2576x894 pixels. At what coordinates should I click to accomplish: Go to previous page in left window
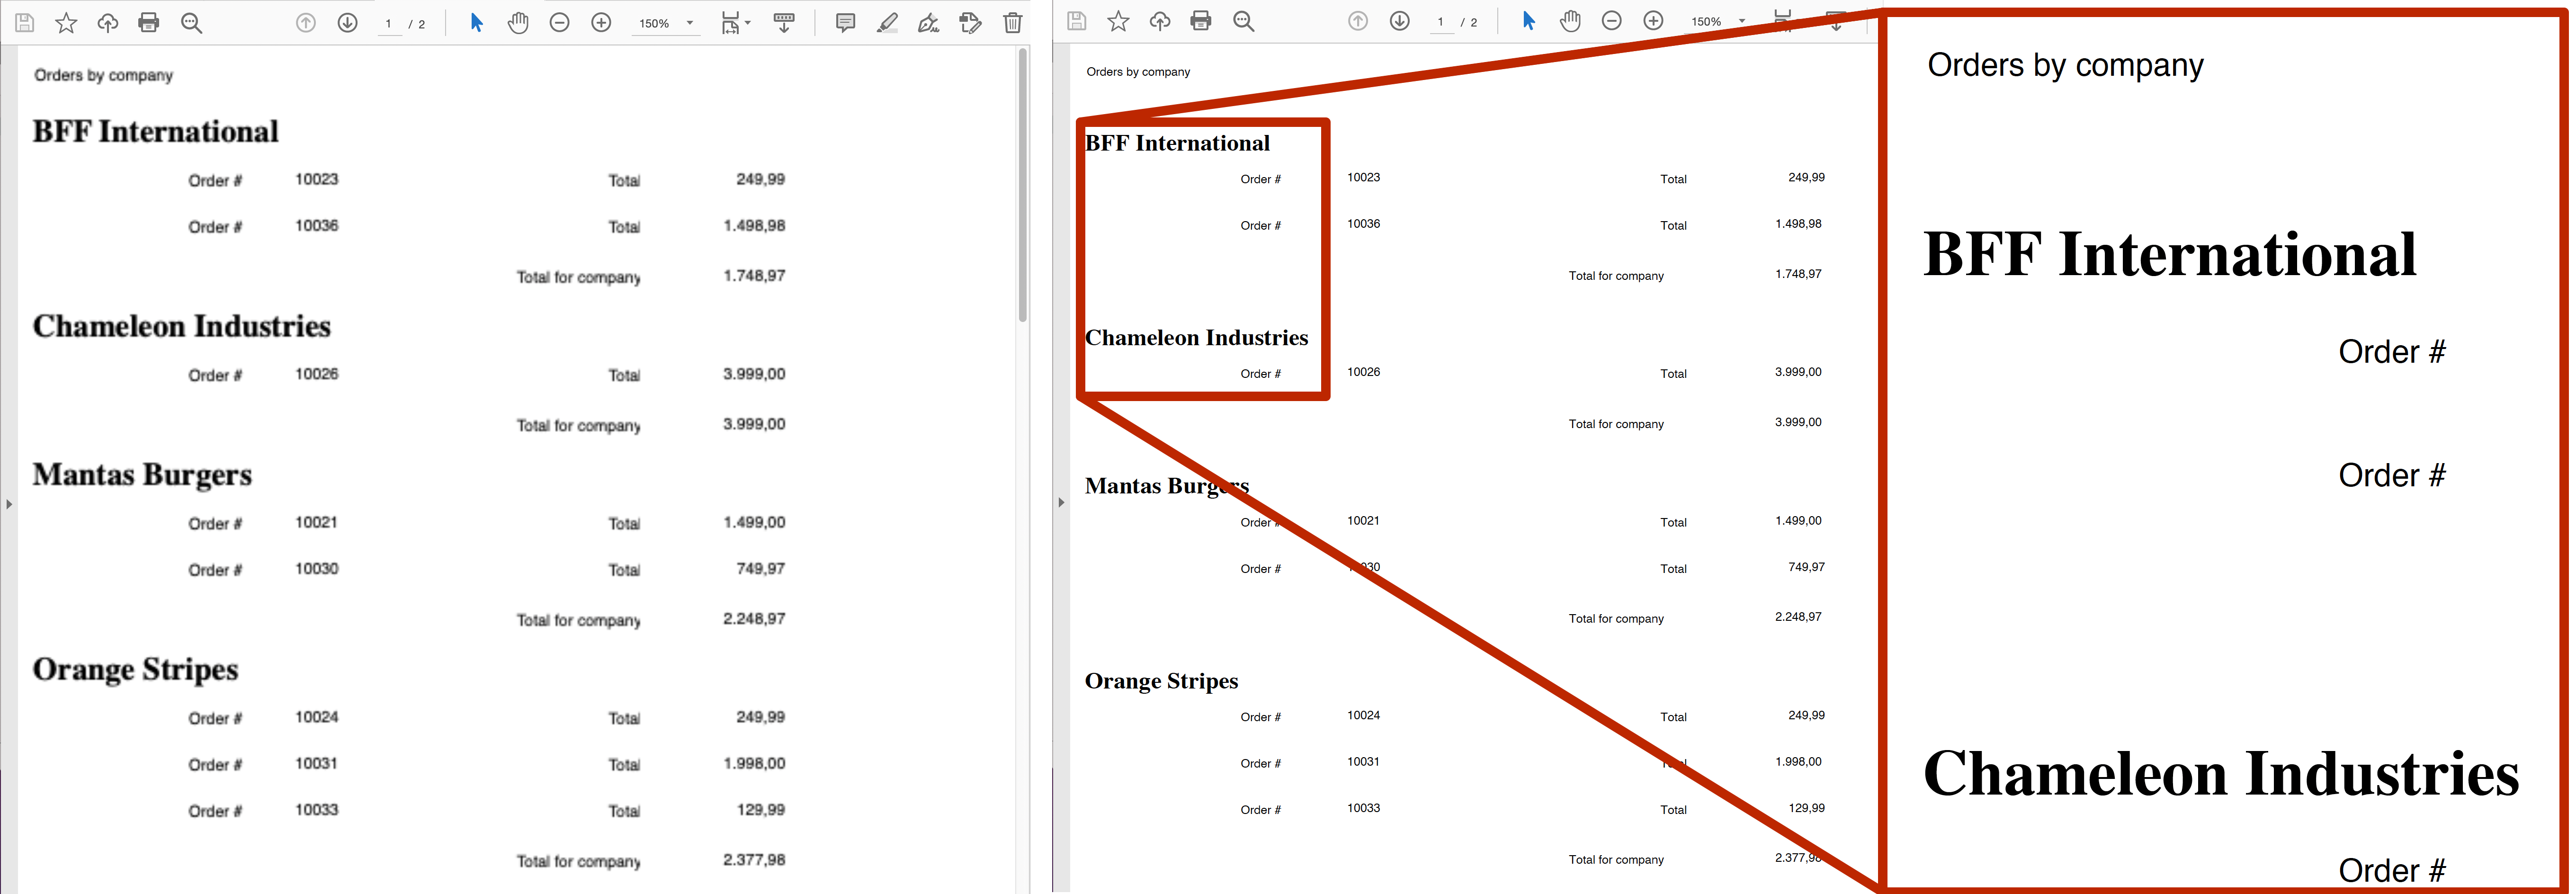click(x=306, y=22)
